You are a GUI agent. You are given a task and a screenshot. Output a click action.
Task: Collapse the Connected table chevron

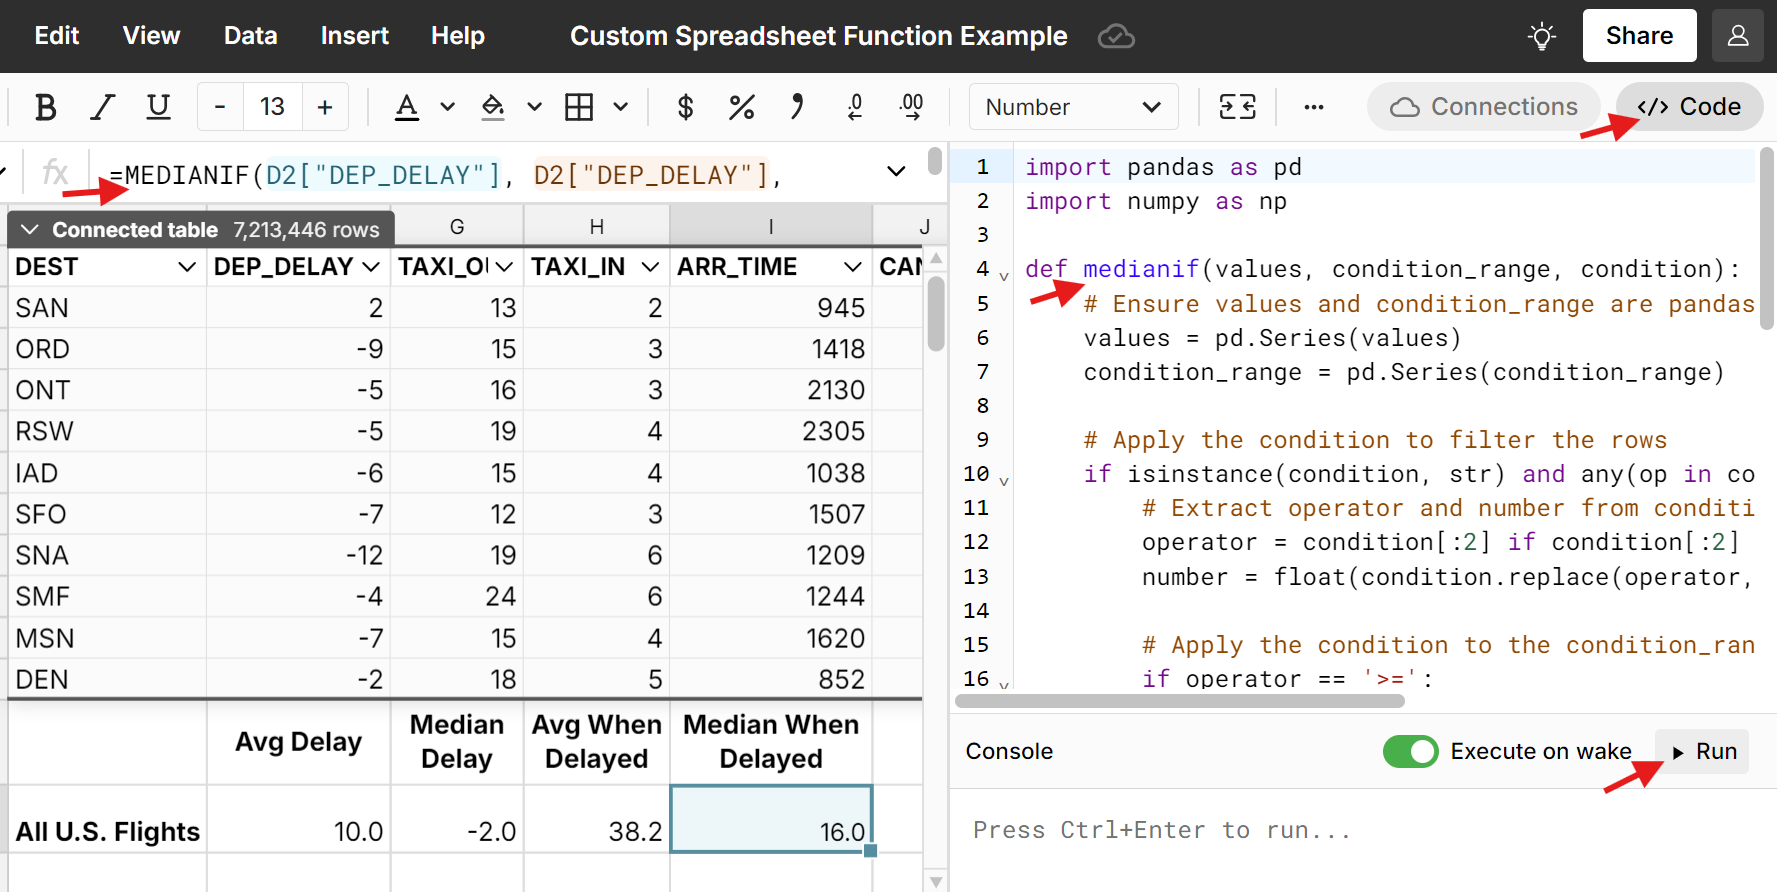point(30,230)
